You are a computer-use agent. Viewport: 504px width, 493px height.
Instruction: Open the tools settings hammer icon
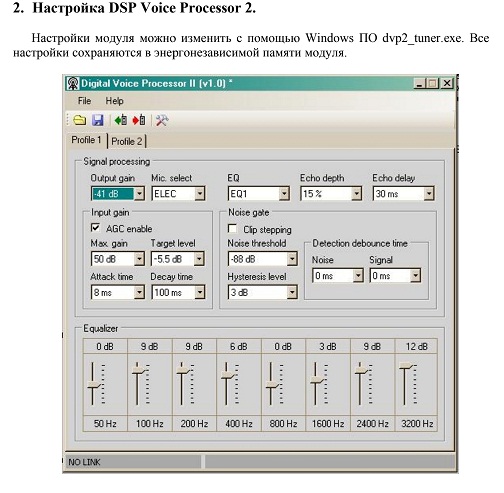coord(162,120)
